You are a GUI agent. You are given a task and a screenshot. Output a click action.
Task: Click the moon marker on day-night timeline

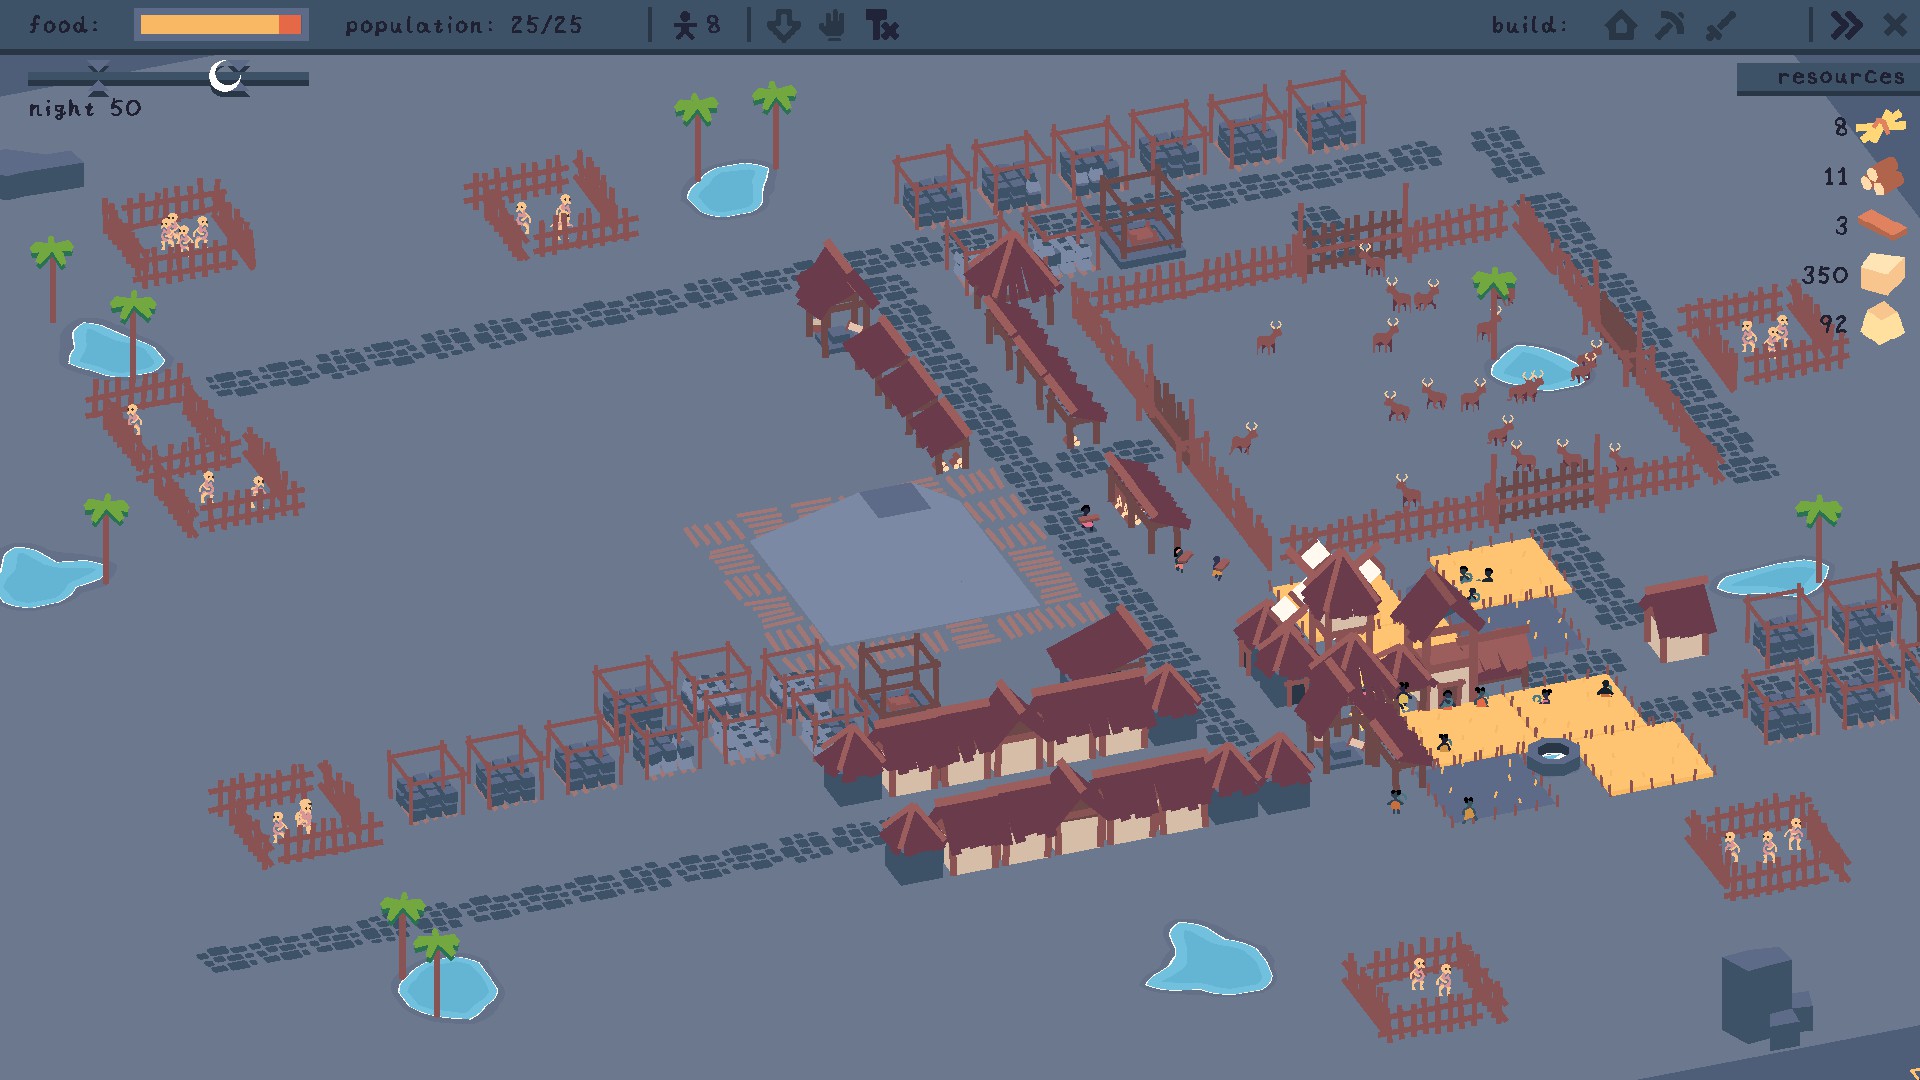pos(227,77)
